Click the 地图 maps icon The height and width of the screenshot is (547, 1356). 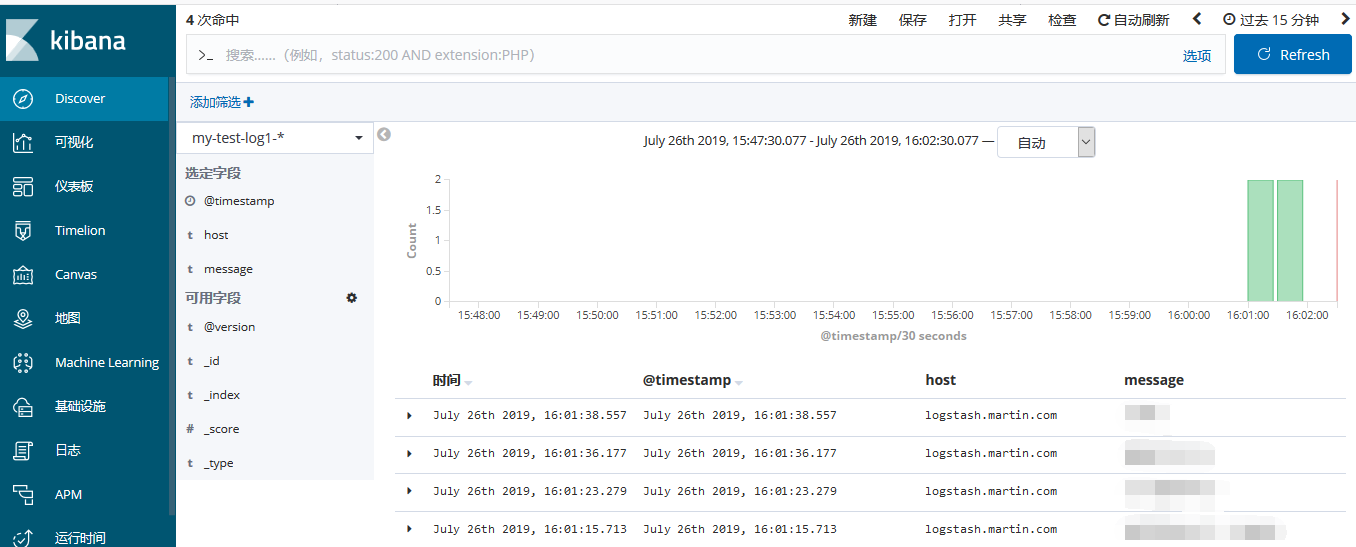[23, 319]
